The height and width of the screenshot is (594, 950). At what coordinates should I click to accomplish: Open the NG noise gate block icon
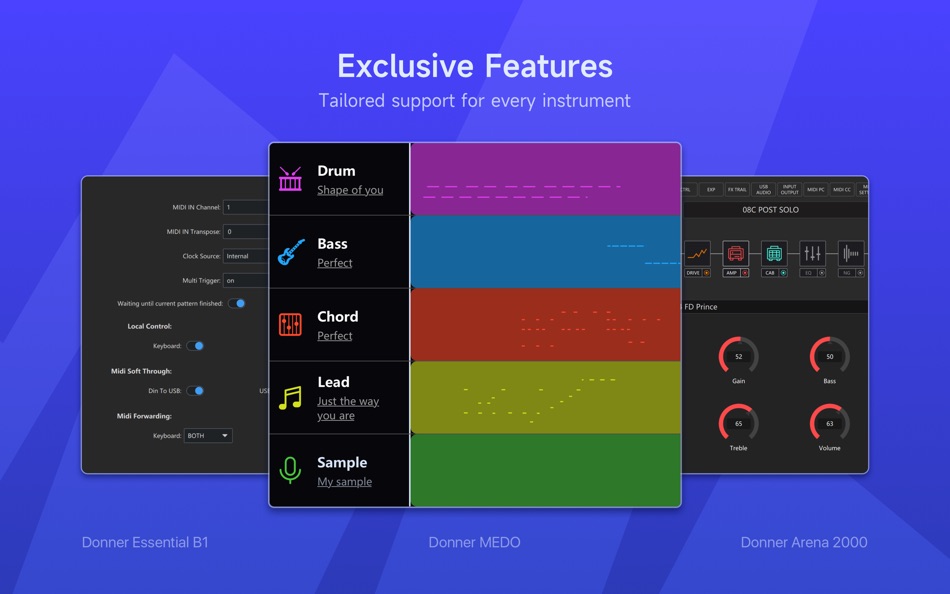coord(851,253)
